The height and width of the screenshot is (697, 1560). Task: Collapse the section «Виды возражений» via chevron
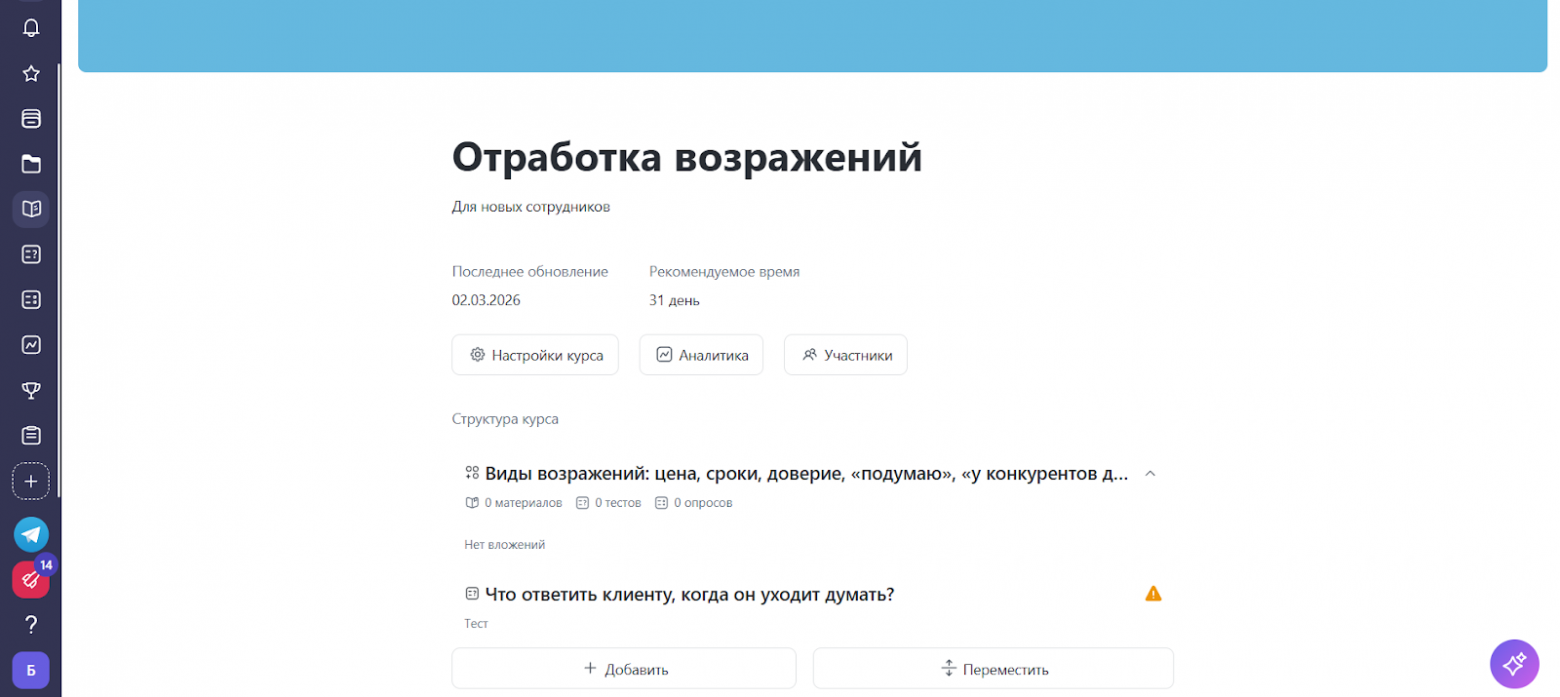tap(1150, 473)
